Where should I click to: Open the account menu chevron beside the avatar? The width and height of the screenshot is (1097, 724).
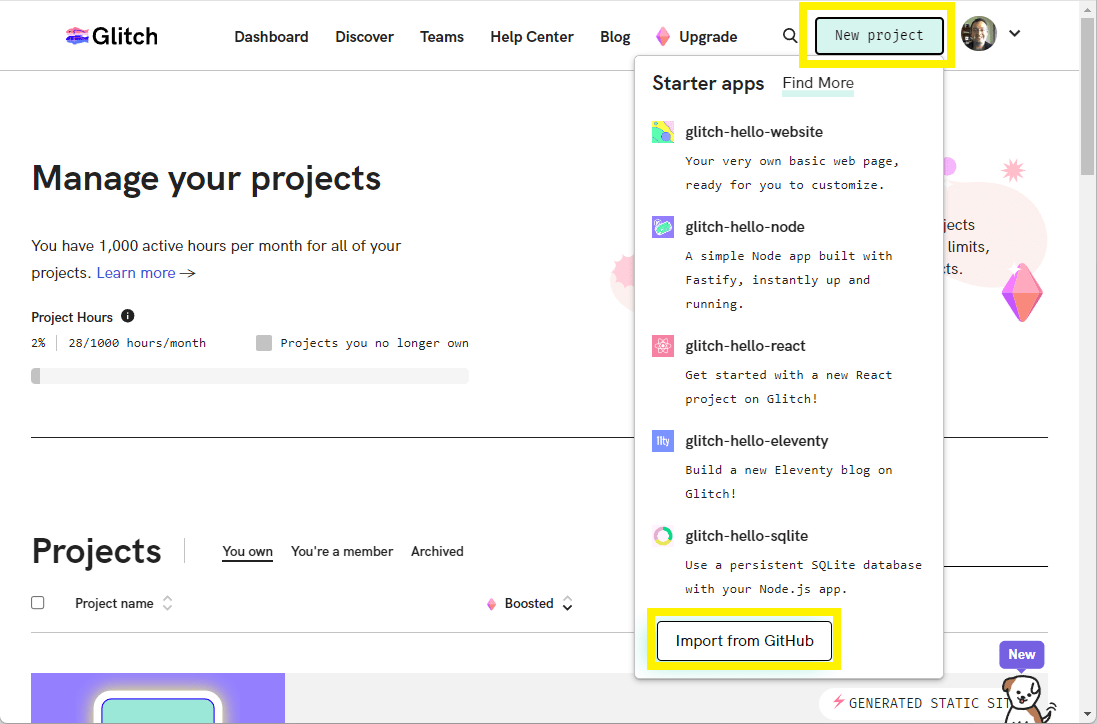coord(1015,33)
